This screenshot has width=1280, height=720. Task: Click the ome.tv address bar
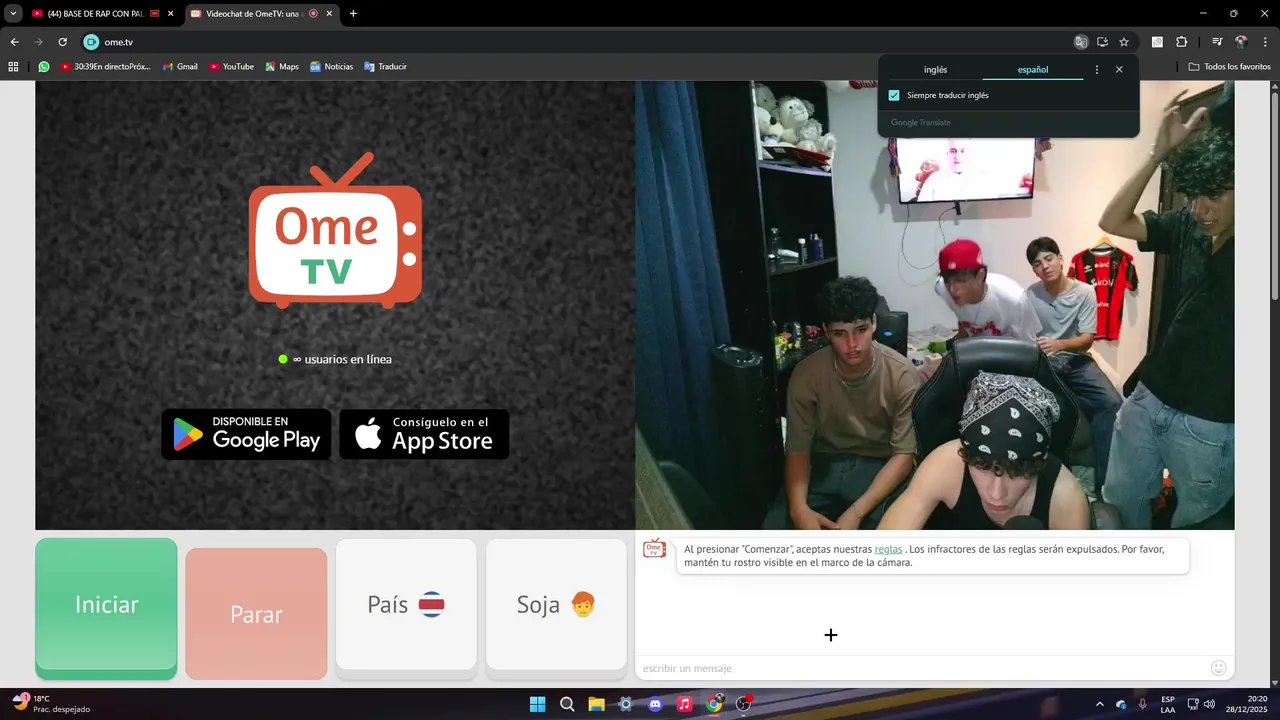580,42
